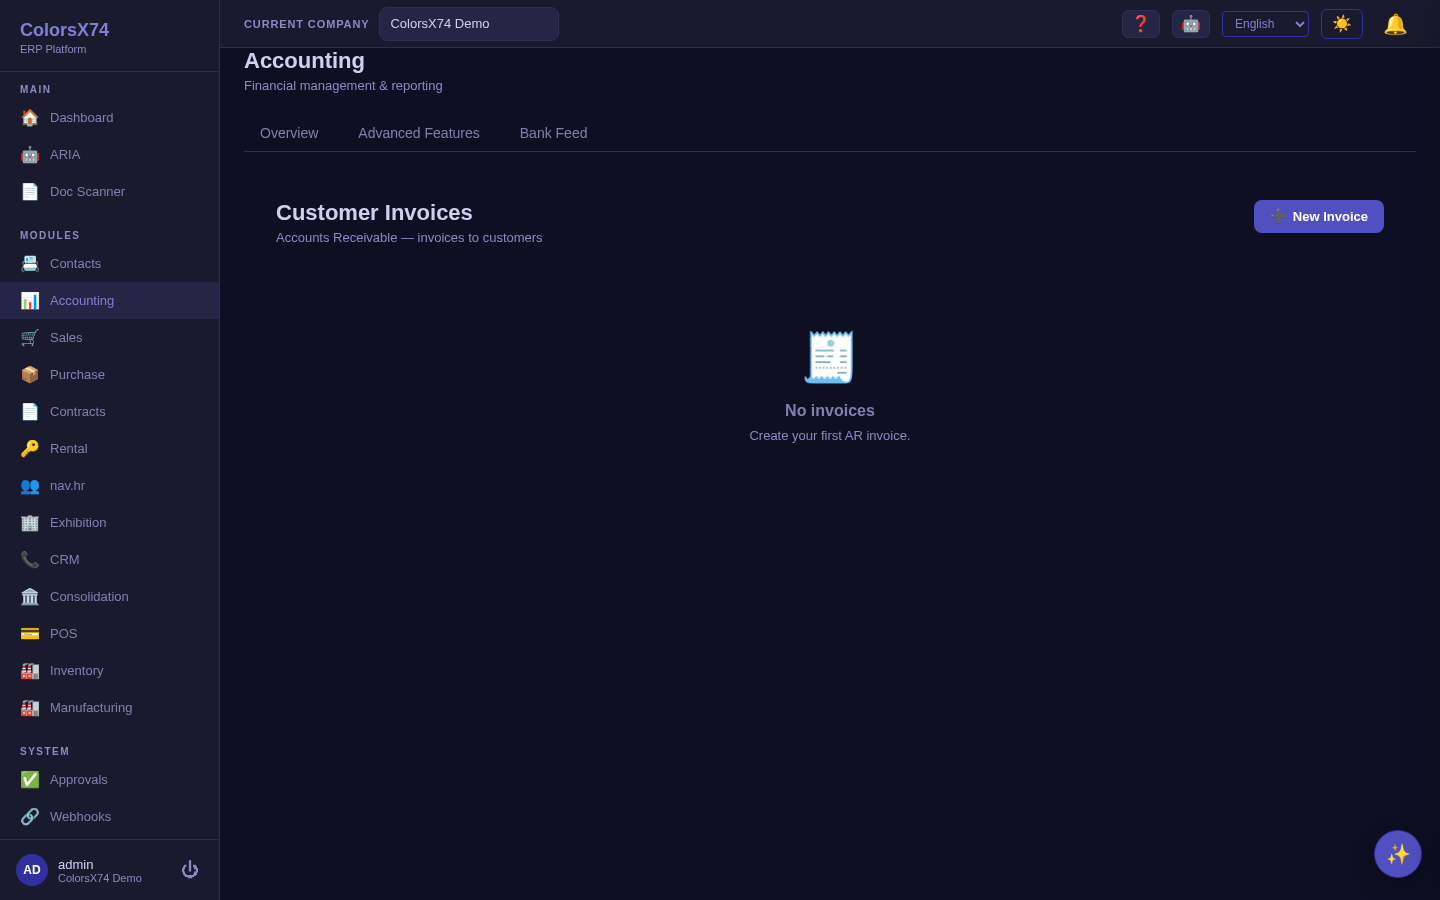Open the Manufacturing label link
The width and height of the screenshot is (1440, 900).
pyautogui.click(x=91, y=708)
